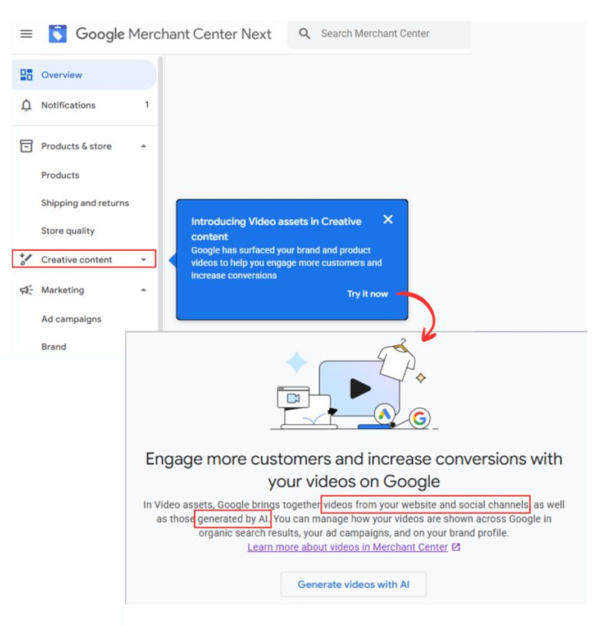Viewport: 600px width, 626px height.
Task: Click the Products & store archive icon
Action: pyautogui.click(x=26, y=146)
